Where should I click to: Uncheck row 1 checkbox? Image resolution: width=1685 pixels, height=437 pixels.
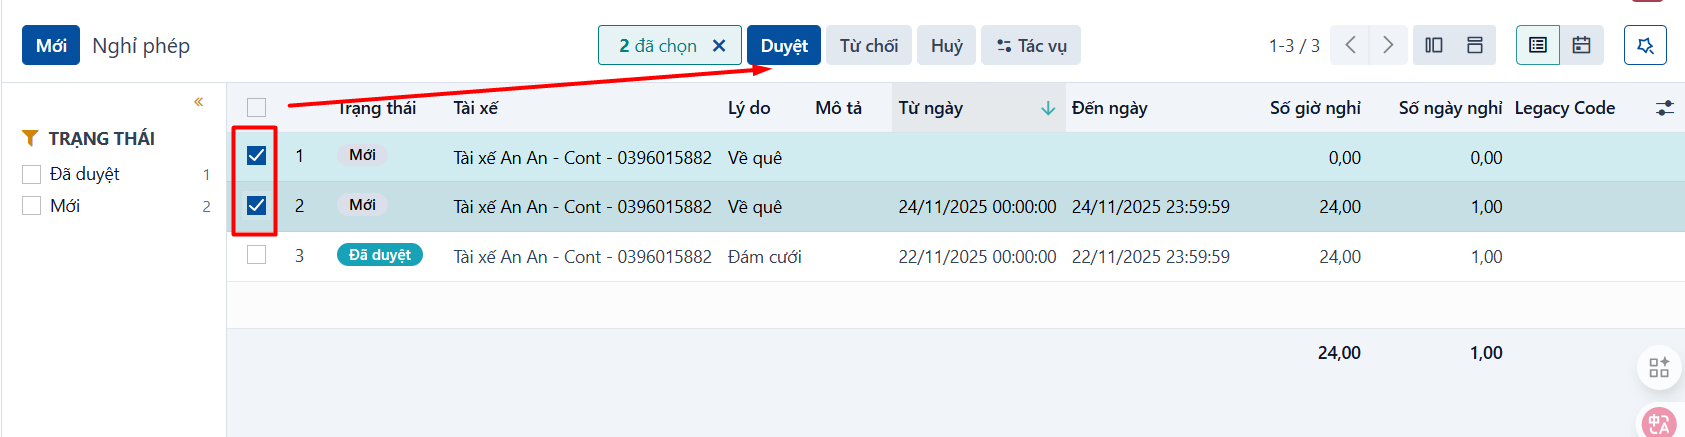(257, 155)
